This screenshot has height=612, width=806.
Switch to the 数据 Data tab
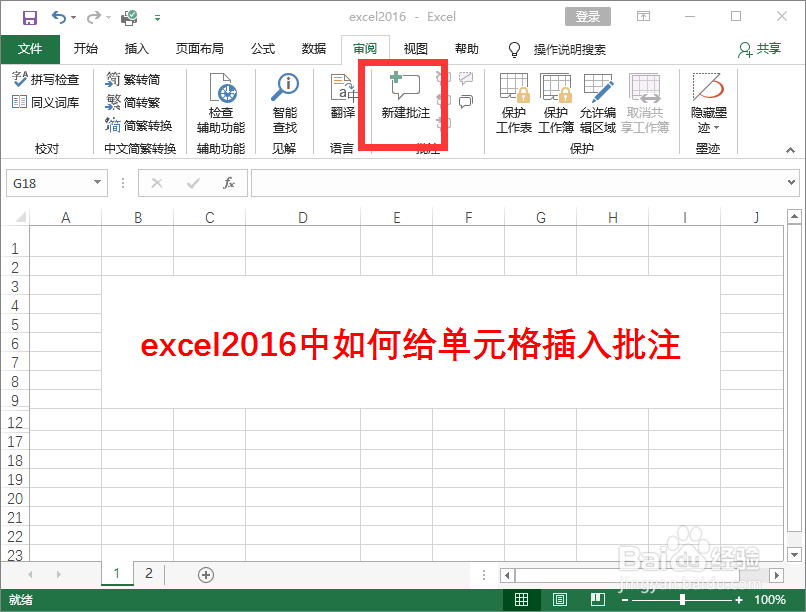point(314,49)
